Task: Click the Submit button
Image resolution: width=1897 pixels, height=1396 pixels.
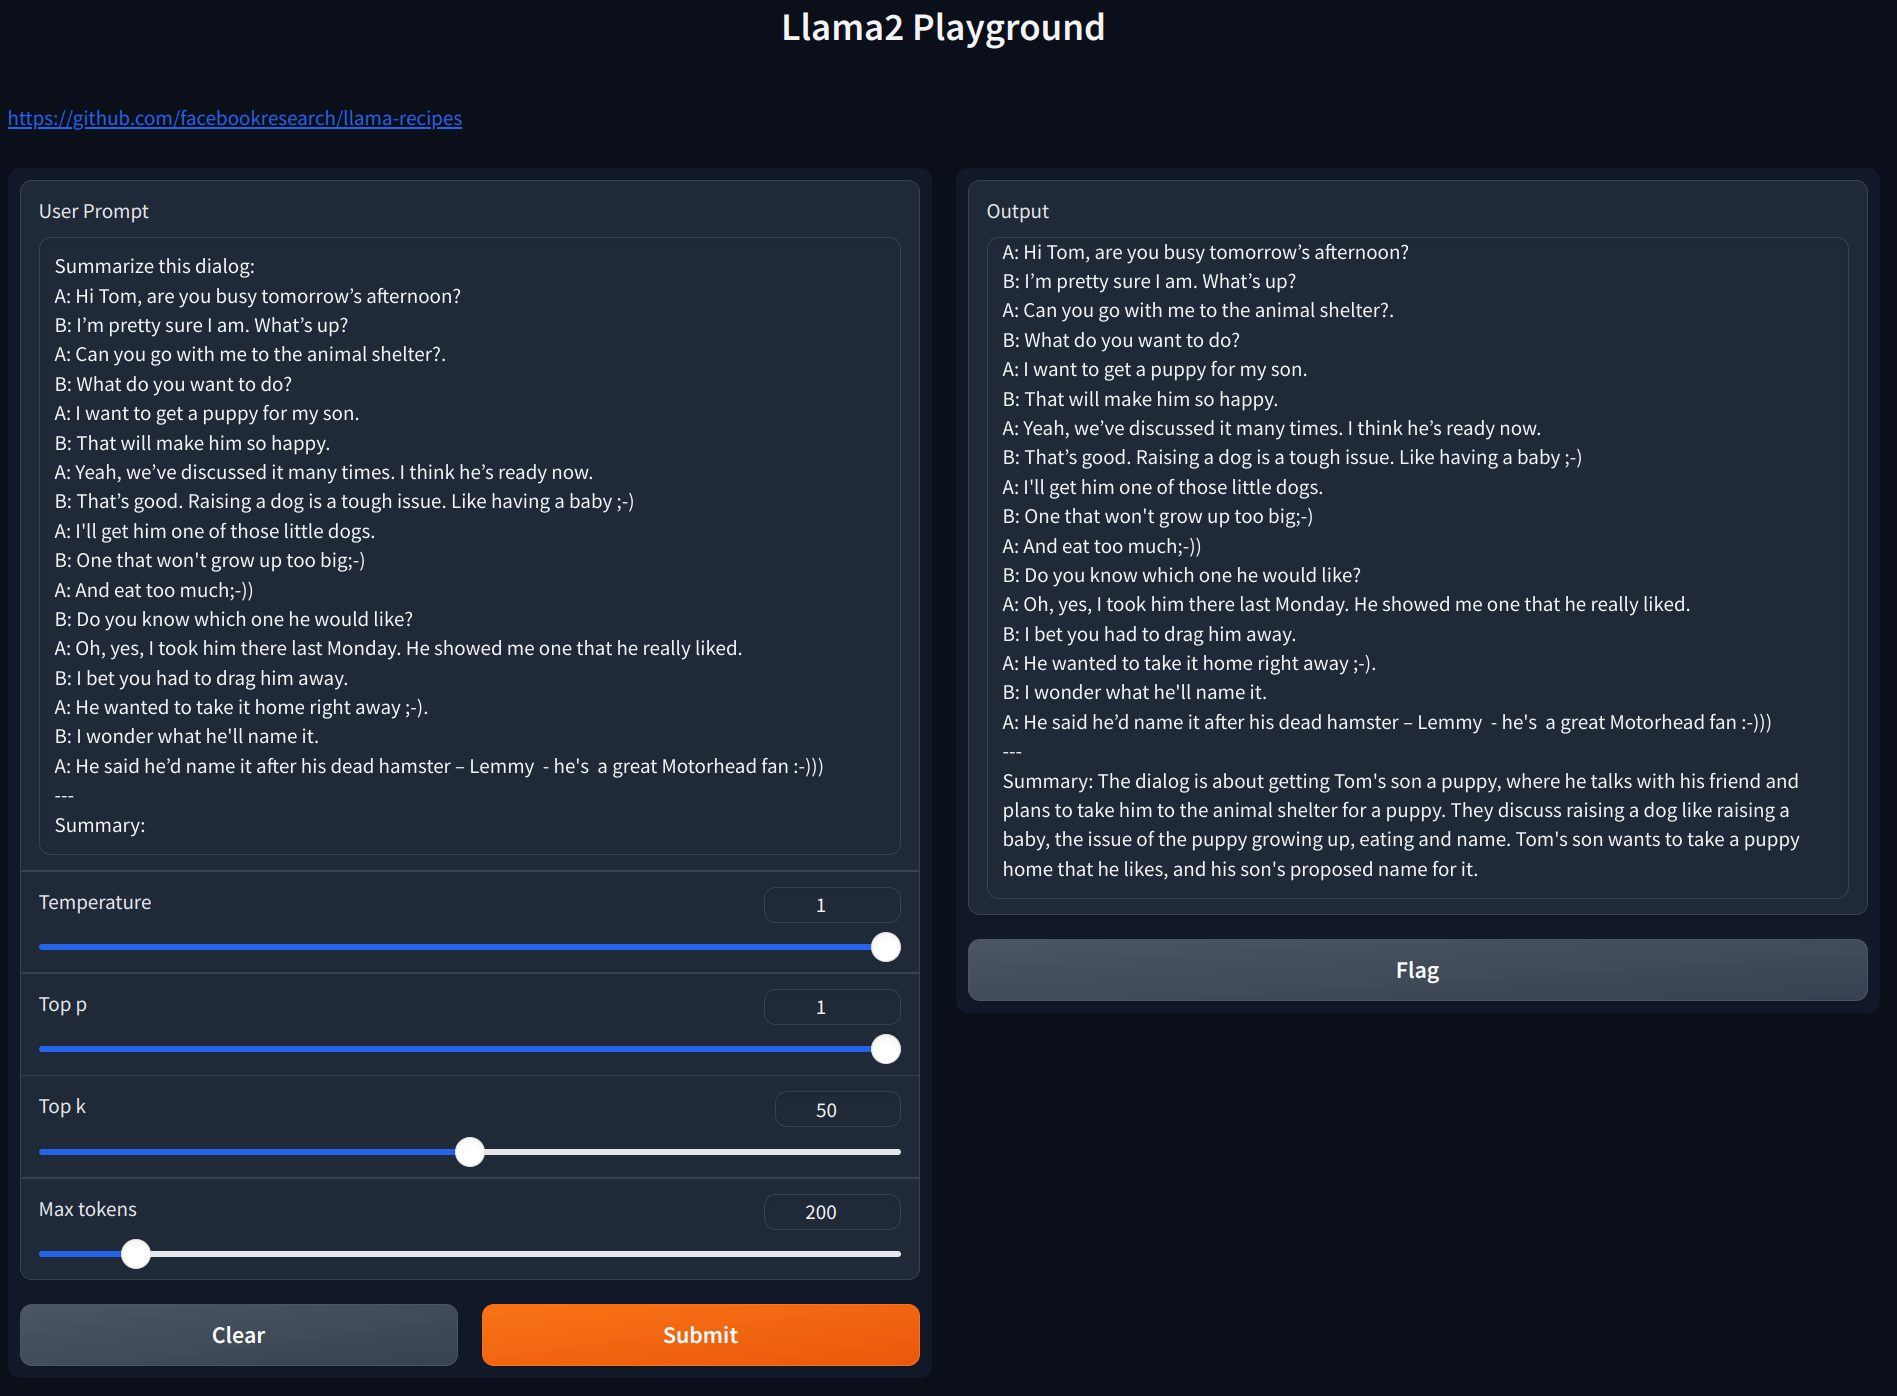Action: (x=700, y=1335)
